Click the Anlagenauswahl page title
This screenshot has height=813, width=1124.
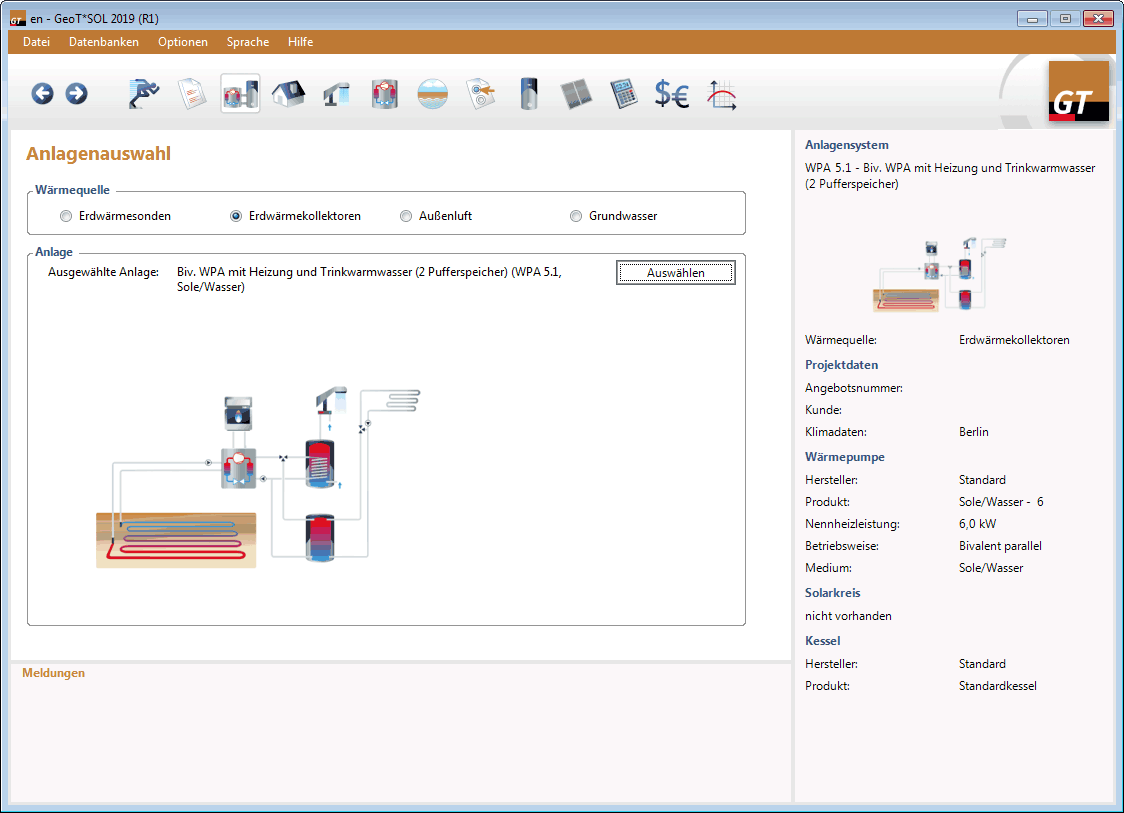click(98, 153)
